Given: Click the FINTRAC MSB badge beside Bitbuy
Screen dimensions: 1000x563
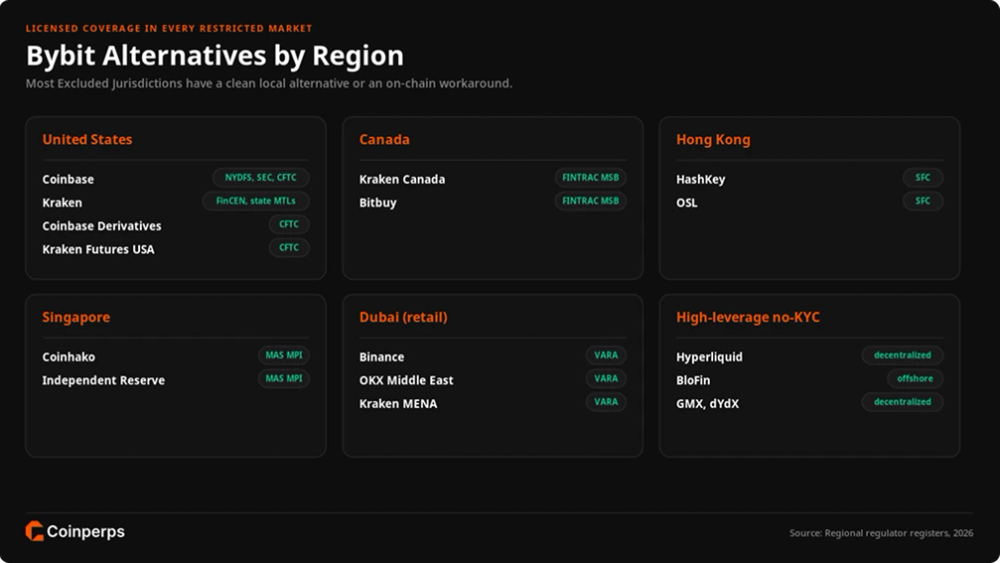Looking at the screenshot, I should (x=591, y=201).
